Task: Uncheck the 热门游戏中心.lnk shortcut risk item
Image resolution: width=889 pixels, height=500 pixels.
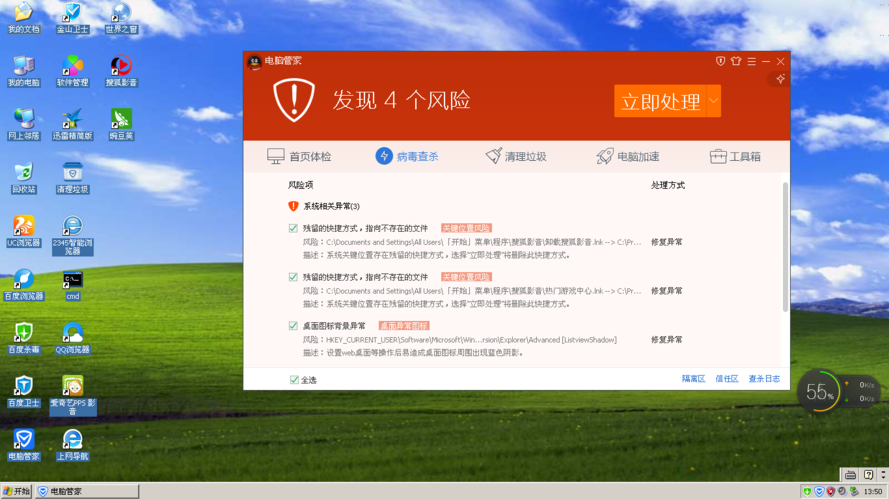Action: [293, 277]
